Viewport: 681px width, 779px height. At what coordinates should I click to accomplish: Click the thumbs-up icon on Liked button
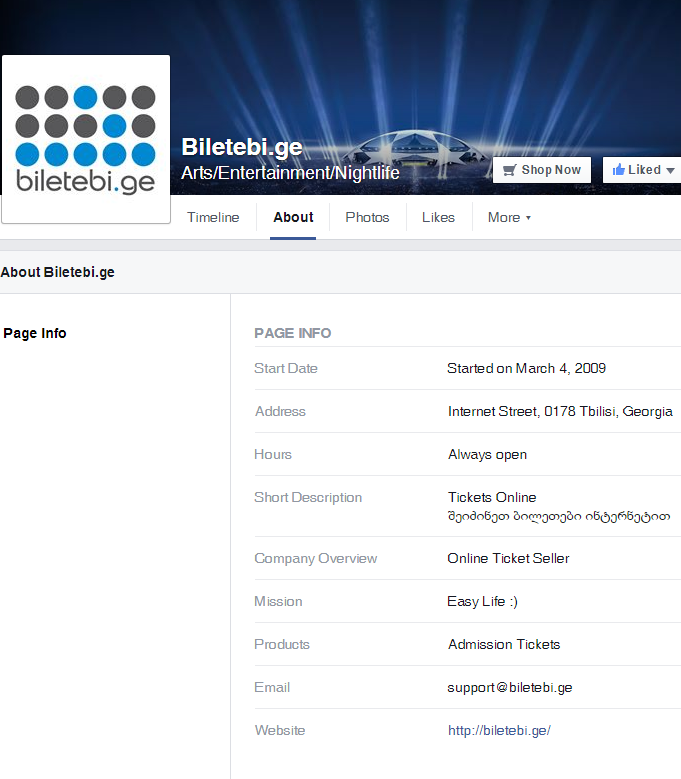coord(618,170)
